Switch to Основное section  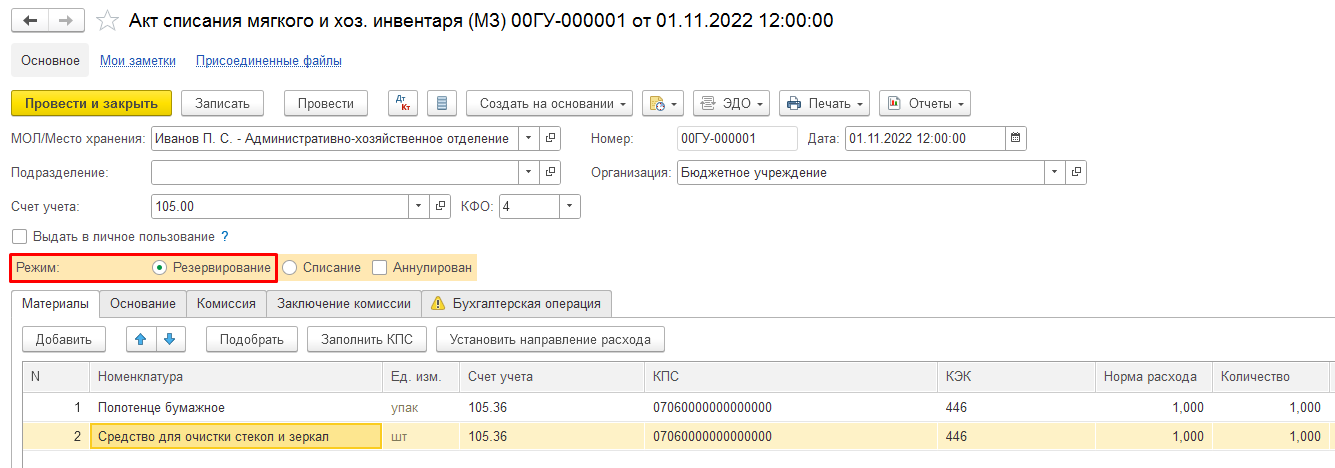pos(50,60)
